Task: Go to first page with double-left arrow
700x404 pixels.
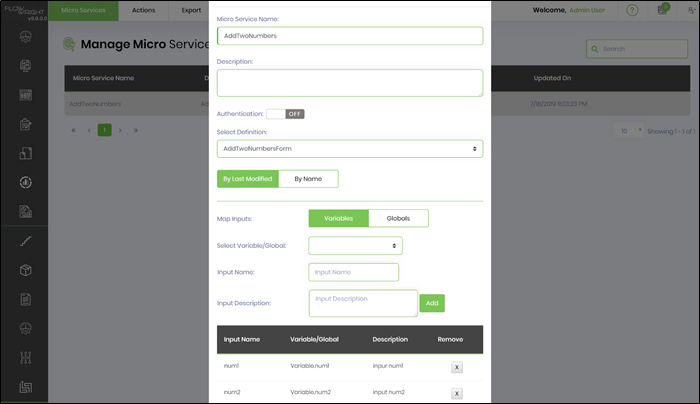Action: (x=73, y=130)
